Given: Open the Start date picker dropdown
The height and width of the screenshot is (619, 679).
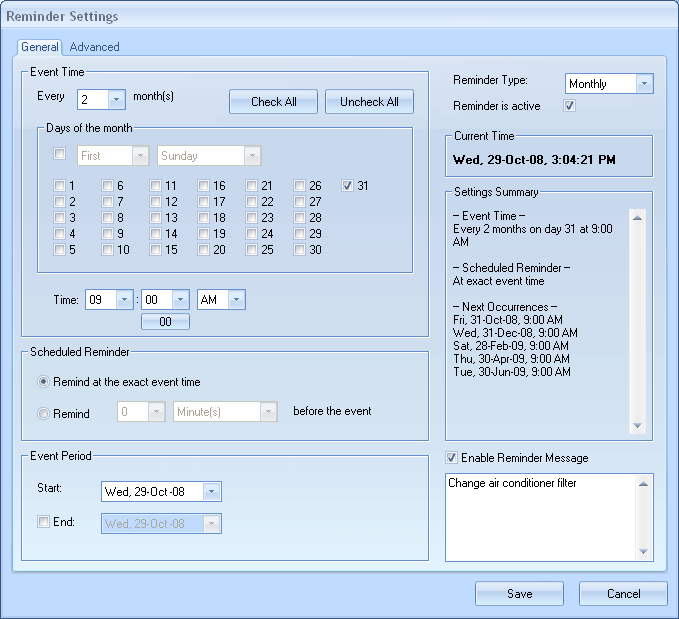Looking at the screenshot, I should (x=210, y=491).
